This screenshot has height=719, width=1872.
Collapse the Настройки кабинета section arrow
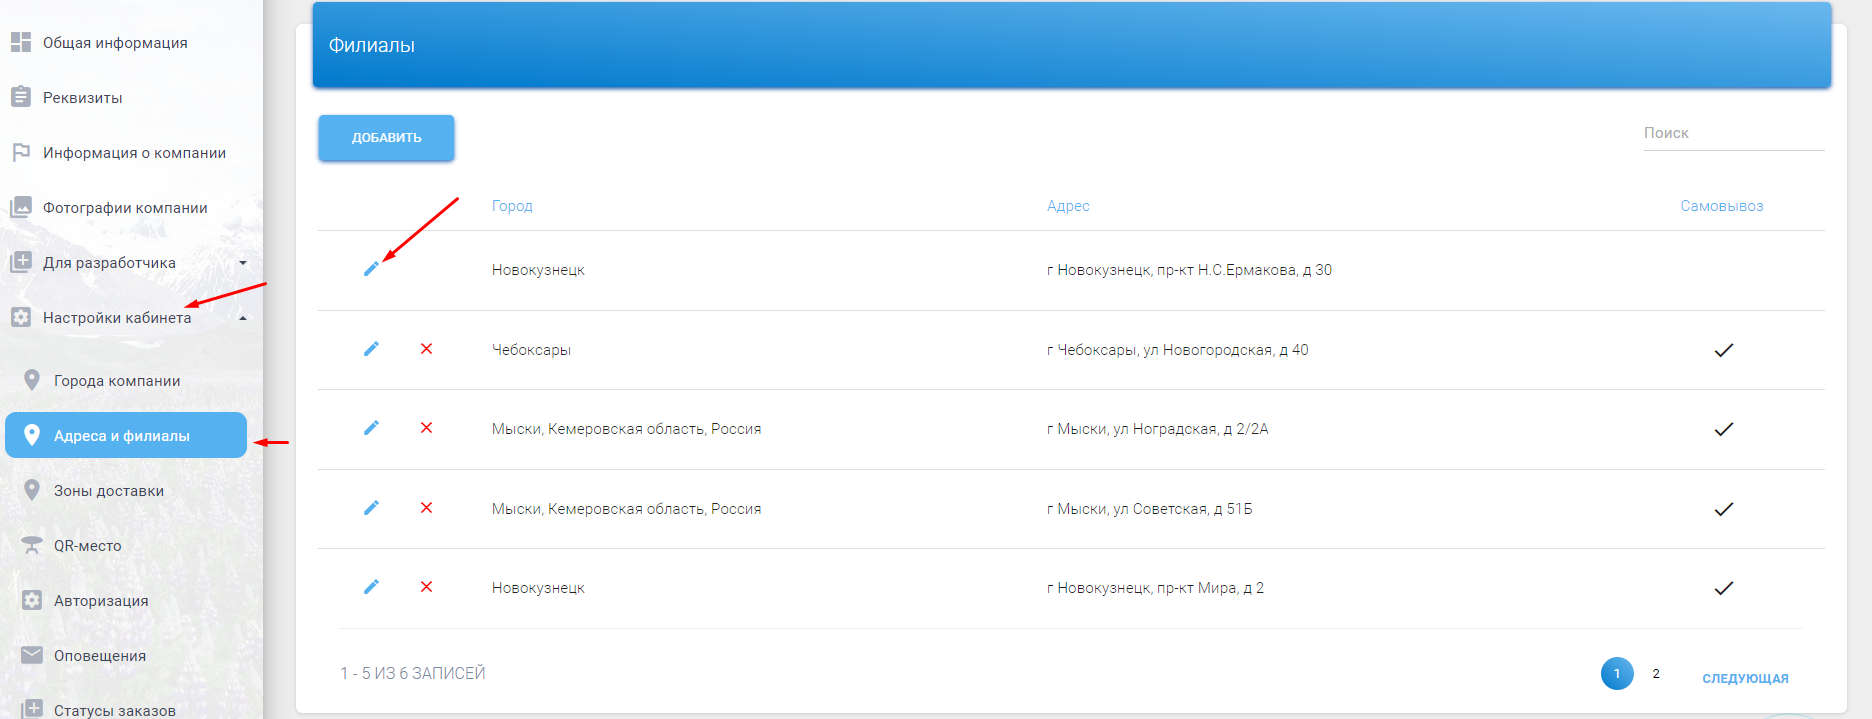tap(243, 318)
